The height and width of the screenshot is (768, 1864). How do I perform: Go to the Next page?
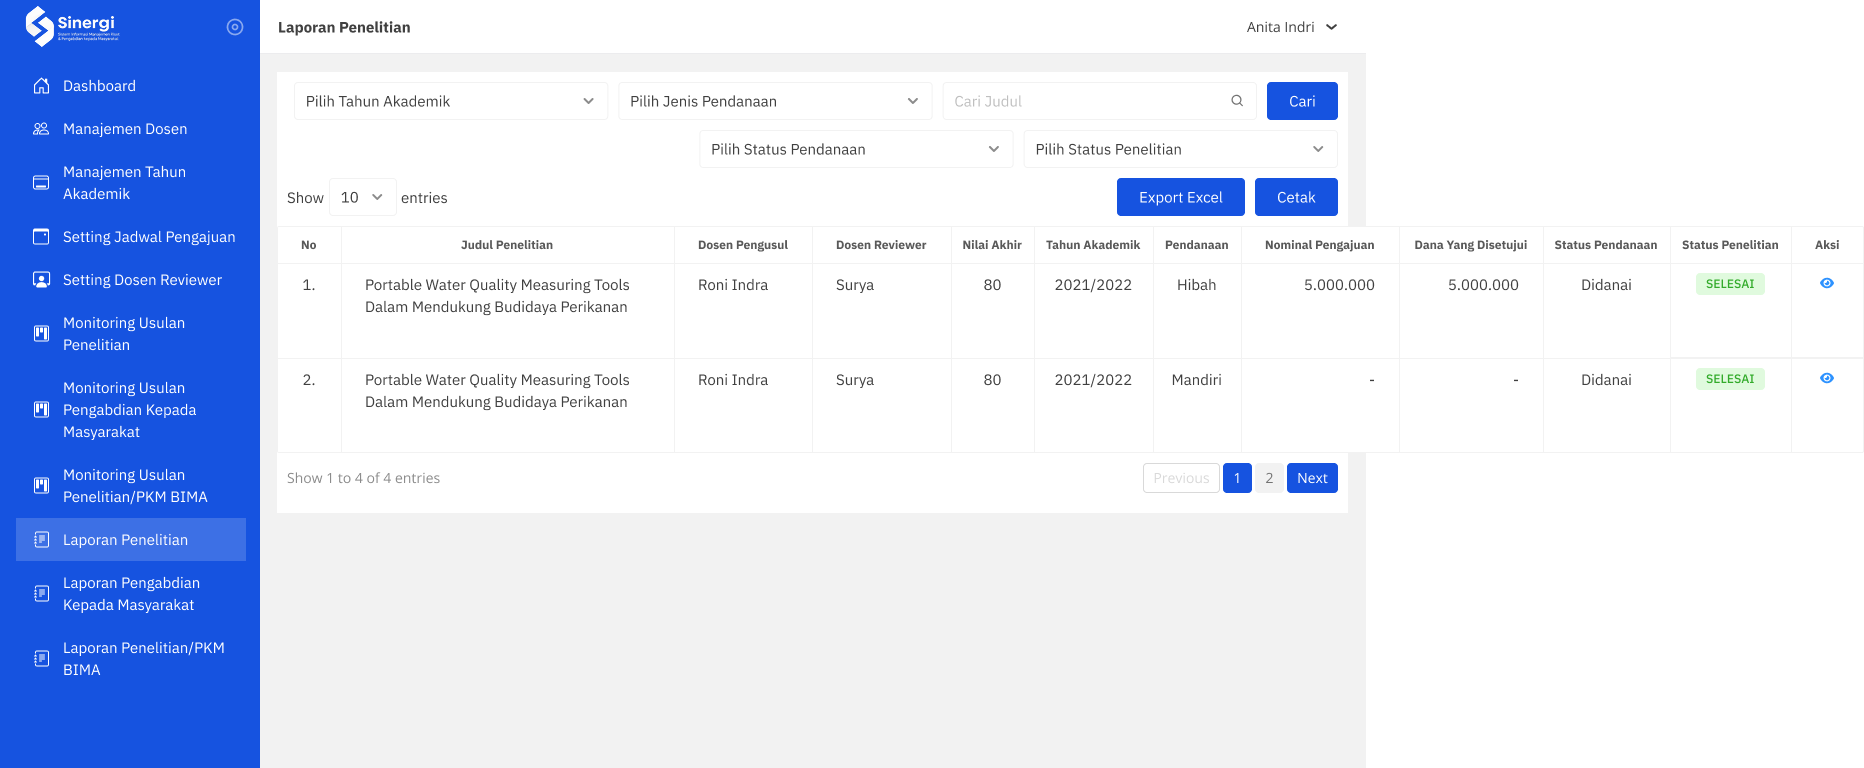[x=1312, y=478]
